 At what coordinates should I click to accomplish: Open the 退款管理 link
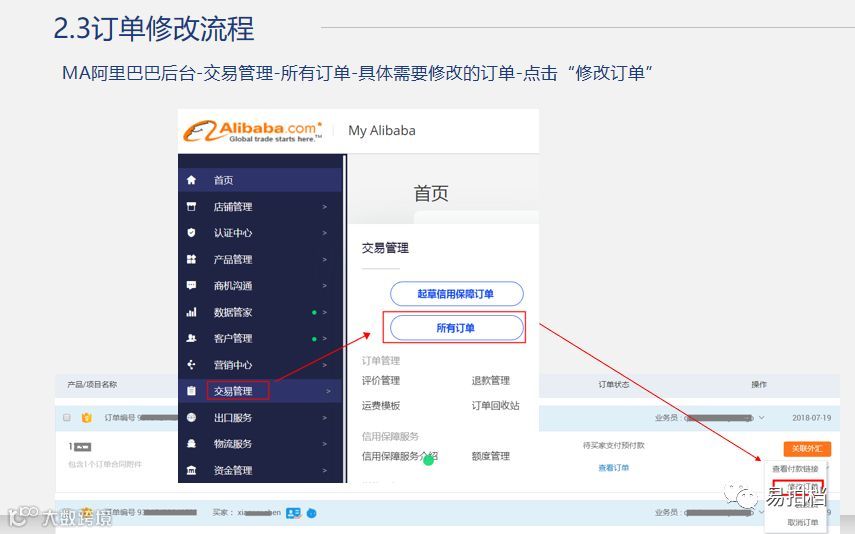pos(491,380)
